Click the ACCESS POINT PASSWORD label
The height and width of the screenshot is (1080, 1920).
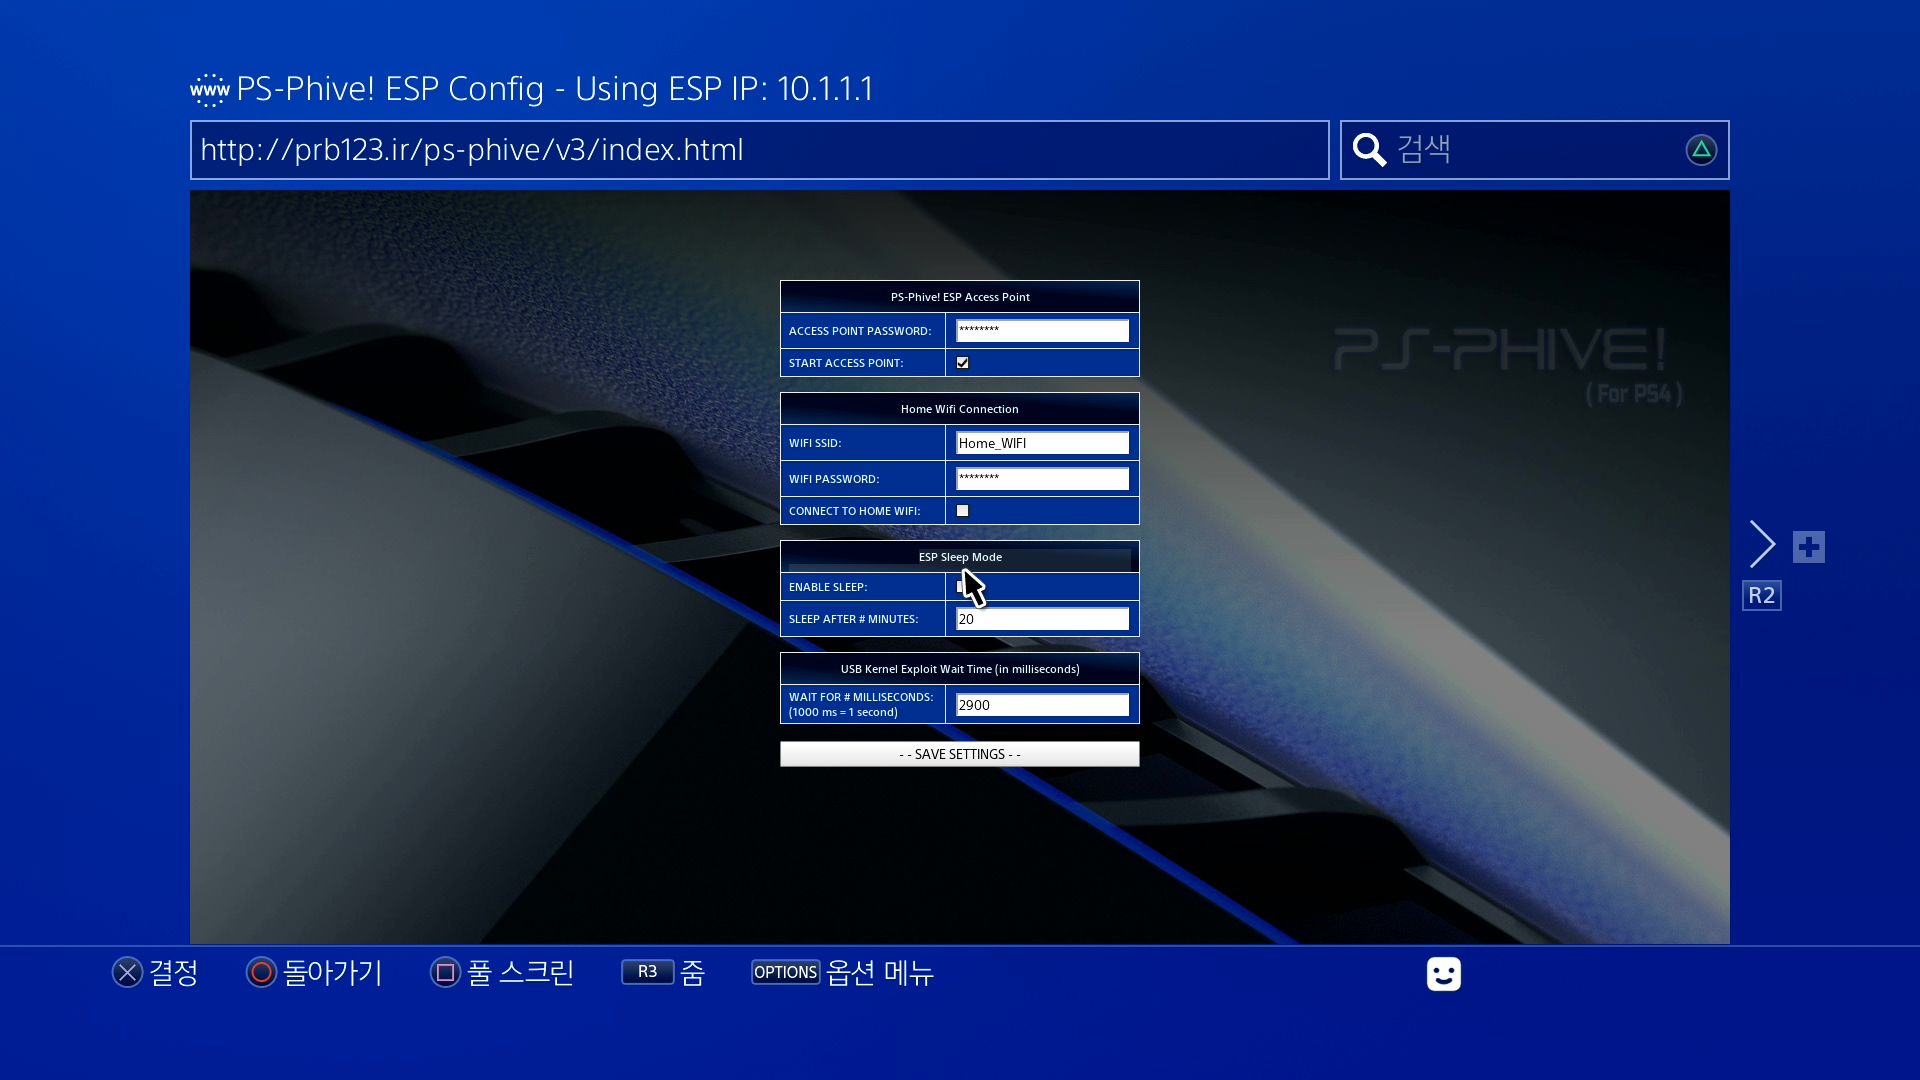coord(860,331)
